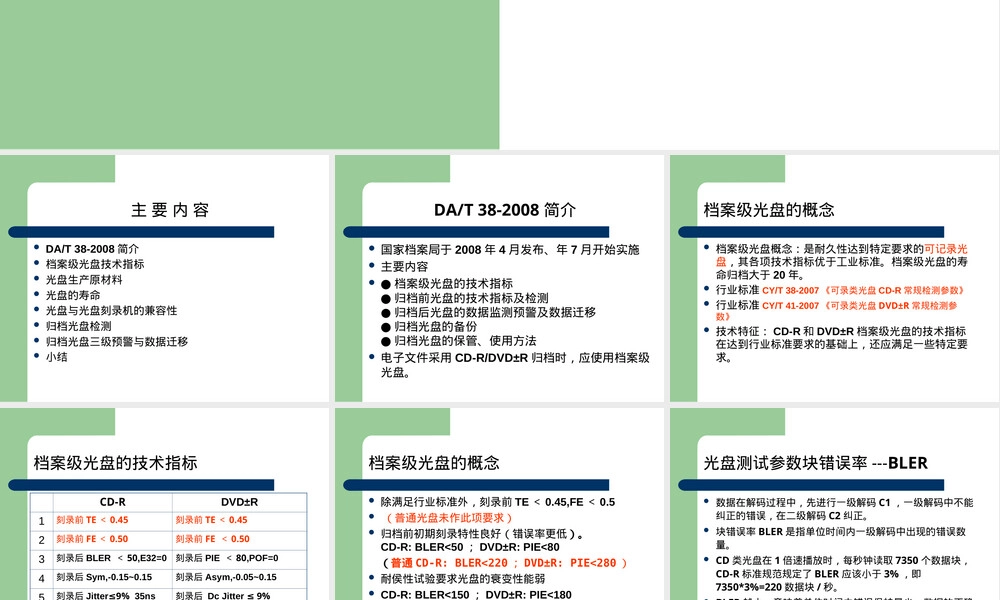Click the bullet starting 块错误率 BLER 是指单位时间内
Viewport: 1000px width, 600px height.
[841, 538]
